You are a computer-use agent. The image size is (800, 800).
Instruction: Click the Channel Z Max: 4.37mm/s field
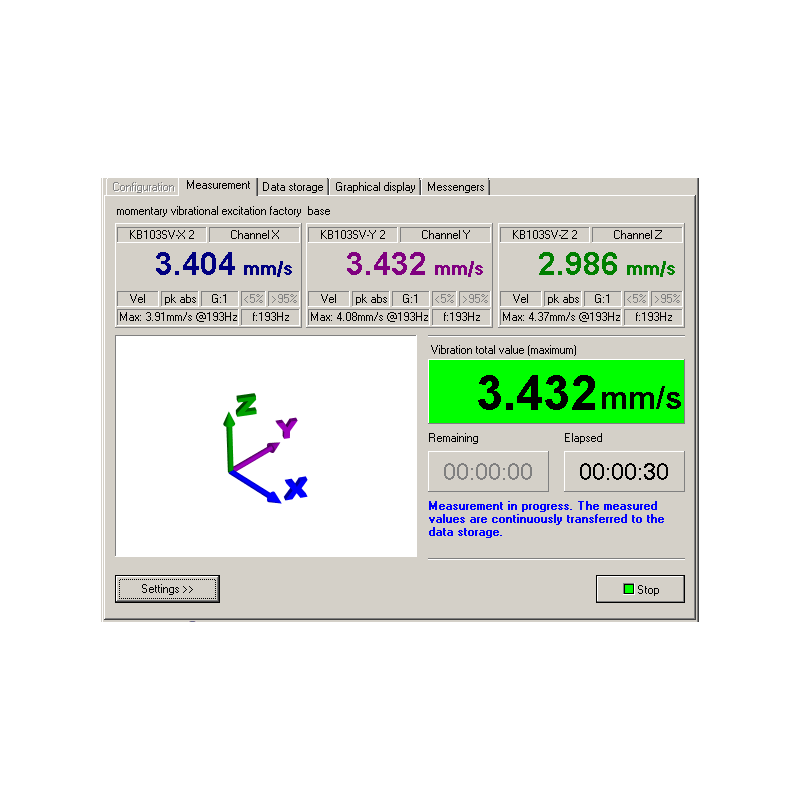click(561, 317)
